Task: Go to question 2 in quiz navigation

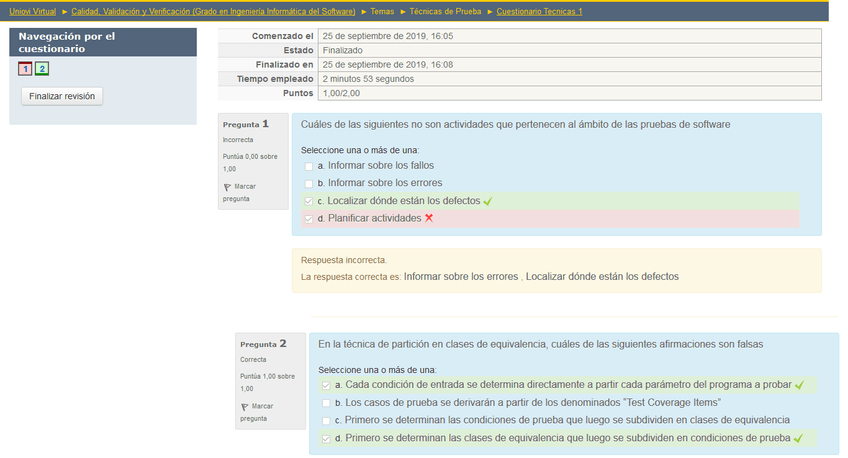Action: 42,68
